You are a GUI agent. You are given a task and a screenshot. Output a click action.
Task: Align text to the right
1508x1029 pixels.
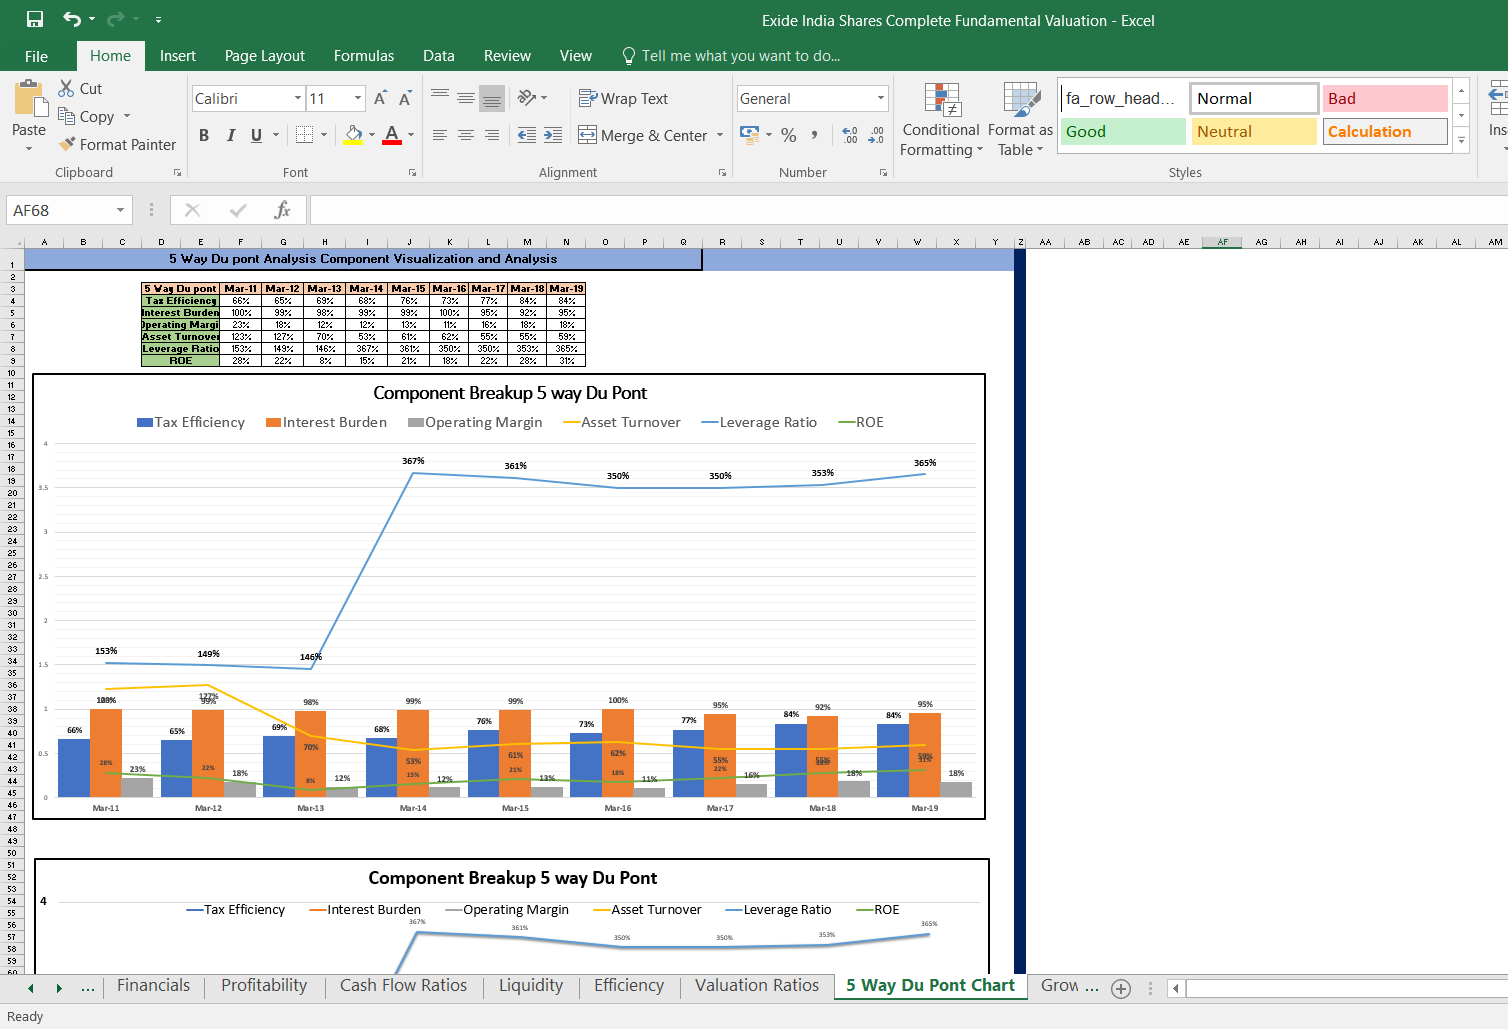[x=492, y=134]
